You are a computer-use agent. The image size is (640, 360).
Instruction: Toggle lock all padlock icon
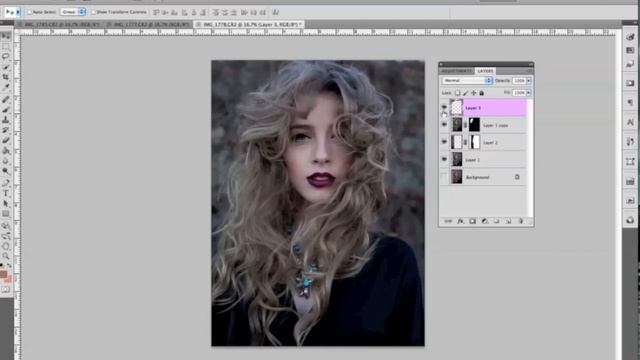[x=482, y=93]
